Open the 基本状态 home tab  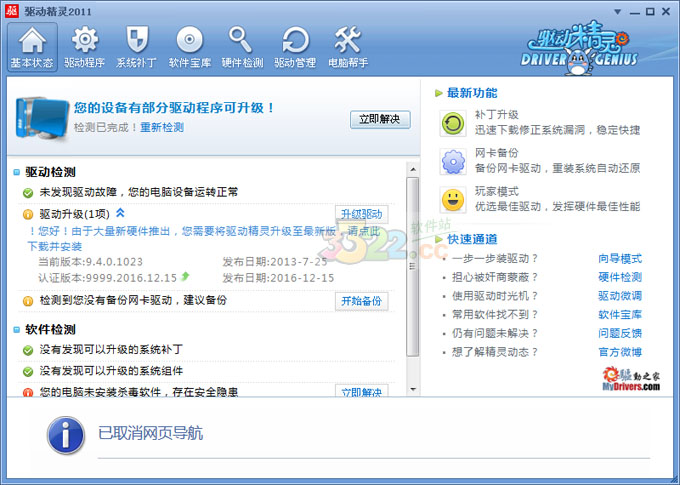(32, 47)
